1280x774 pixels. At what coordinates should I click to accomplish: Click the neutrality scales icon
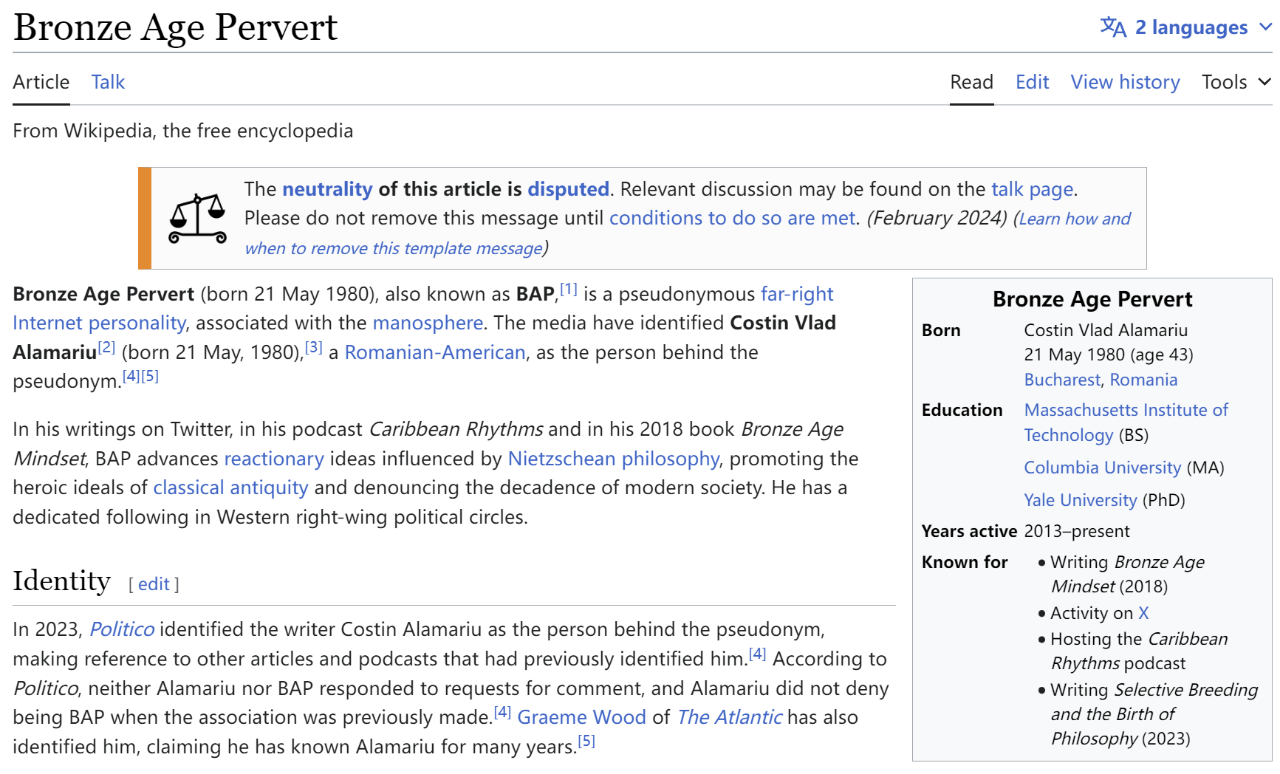coord(197,218)
